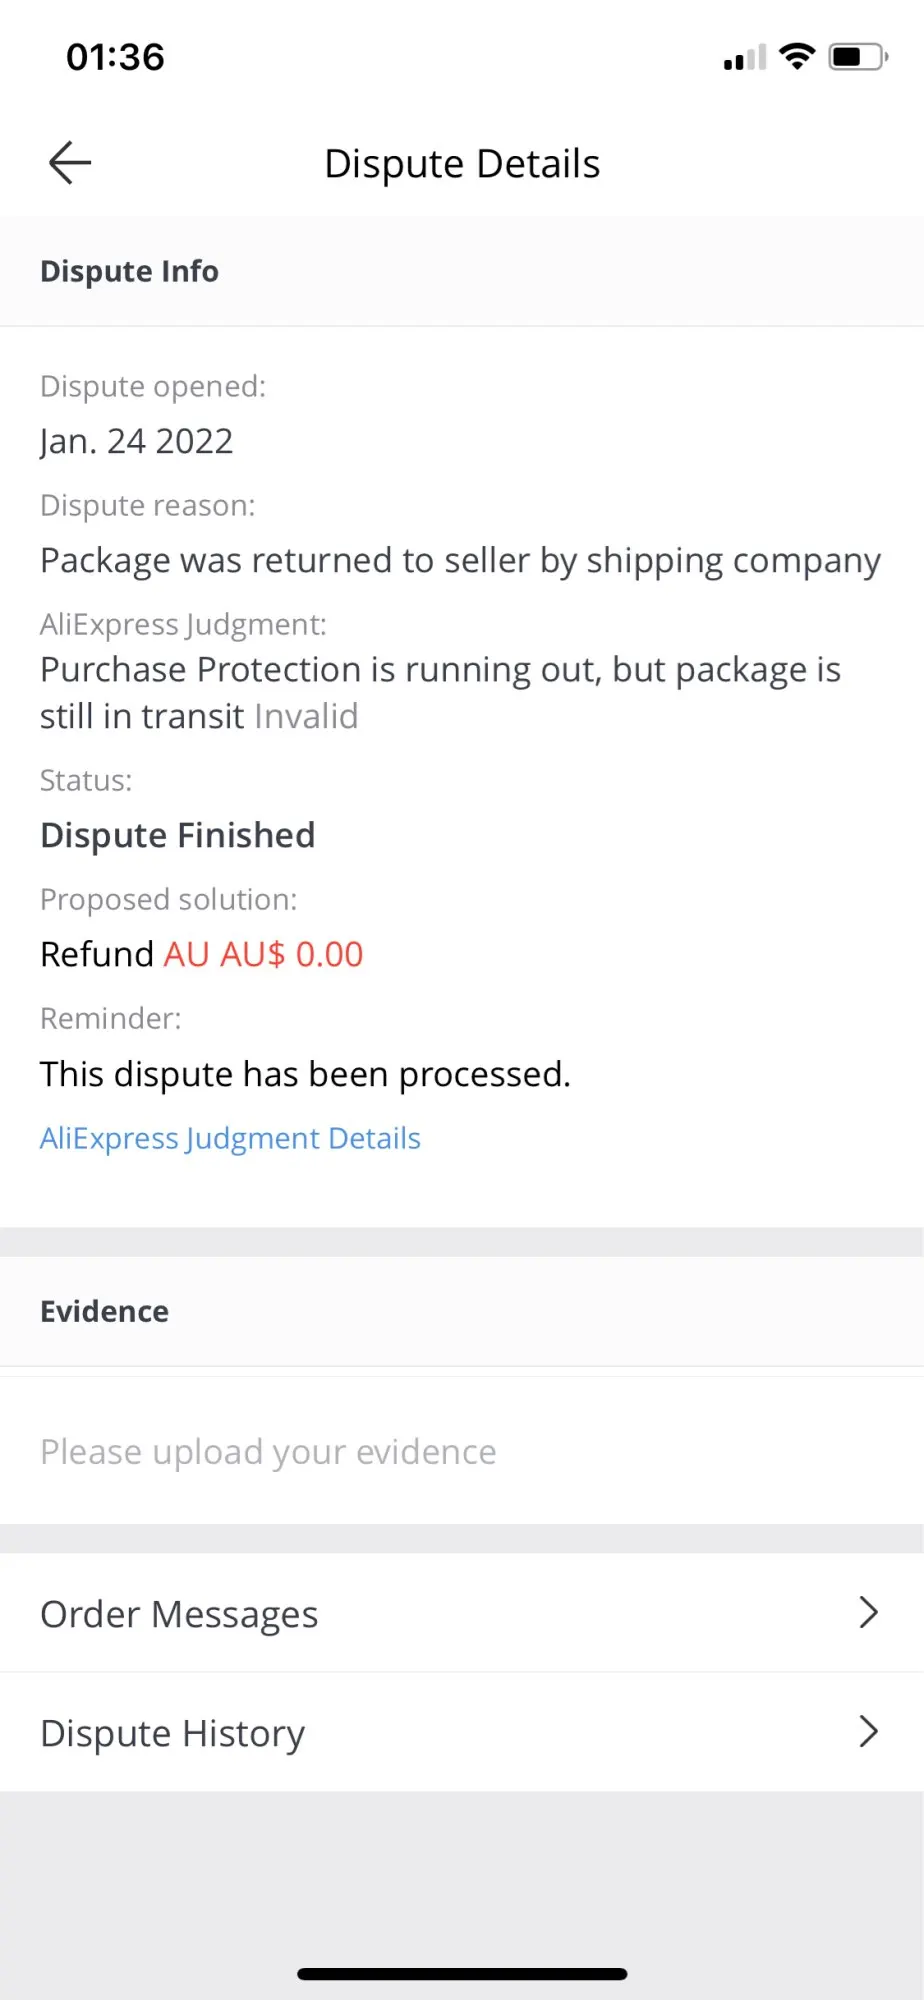Tap the Dispute Finished status text
This screenshot has width=924, height=2000.
[x=177, y=835]
